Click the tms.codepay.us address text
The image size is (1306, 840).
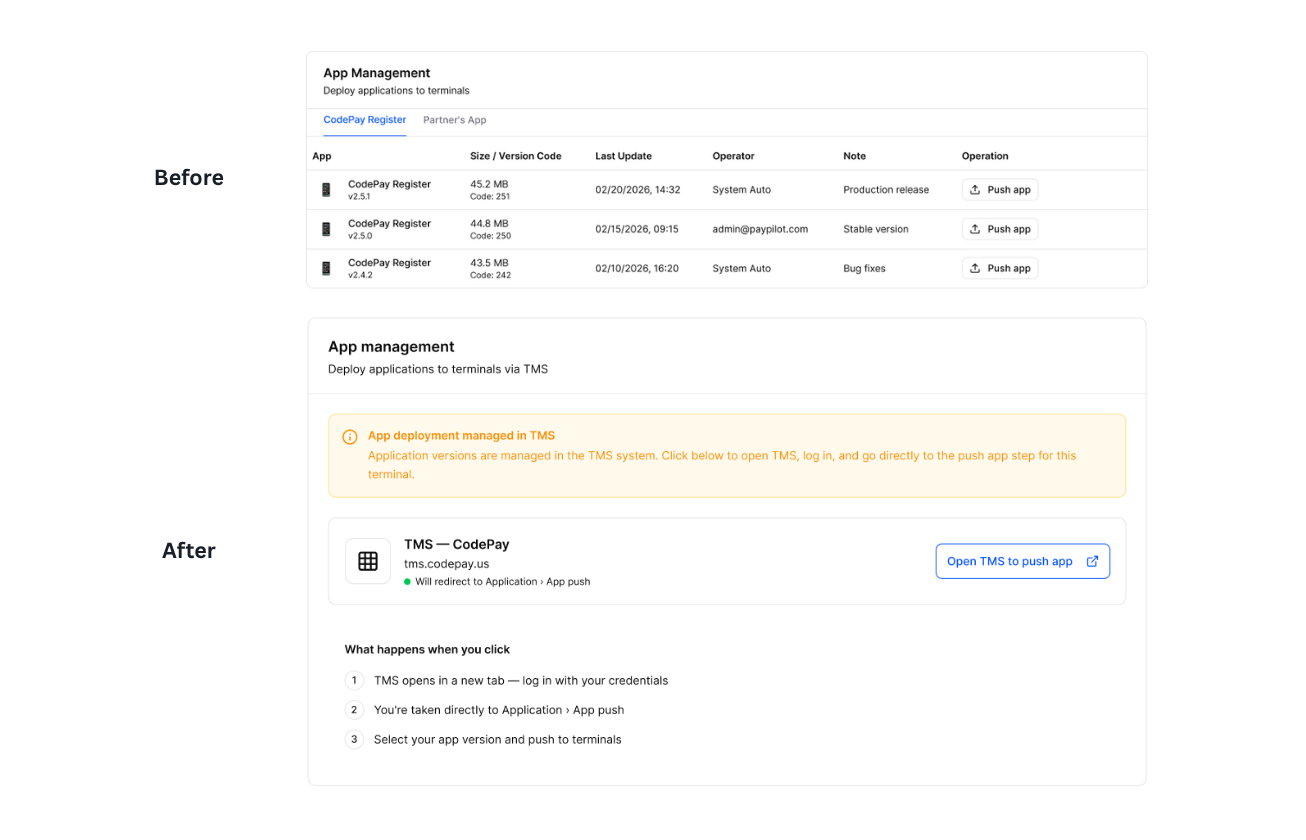pyautogui.click(x=446, y=564)
